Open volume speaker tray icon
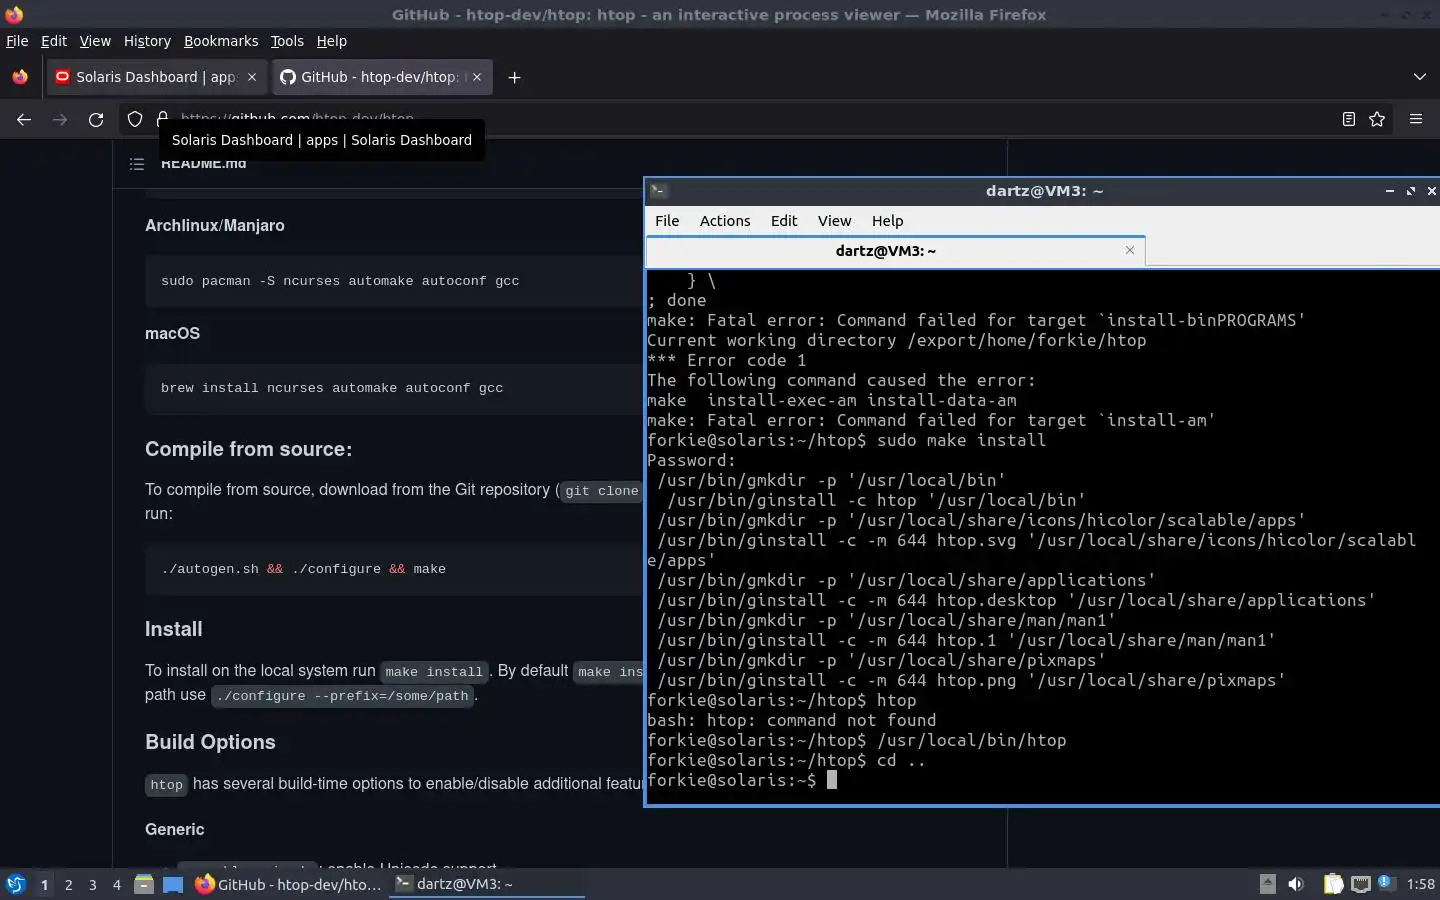Screen dimensions: 1440x900 pyautogui.click(x=1296, y=884)
